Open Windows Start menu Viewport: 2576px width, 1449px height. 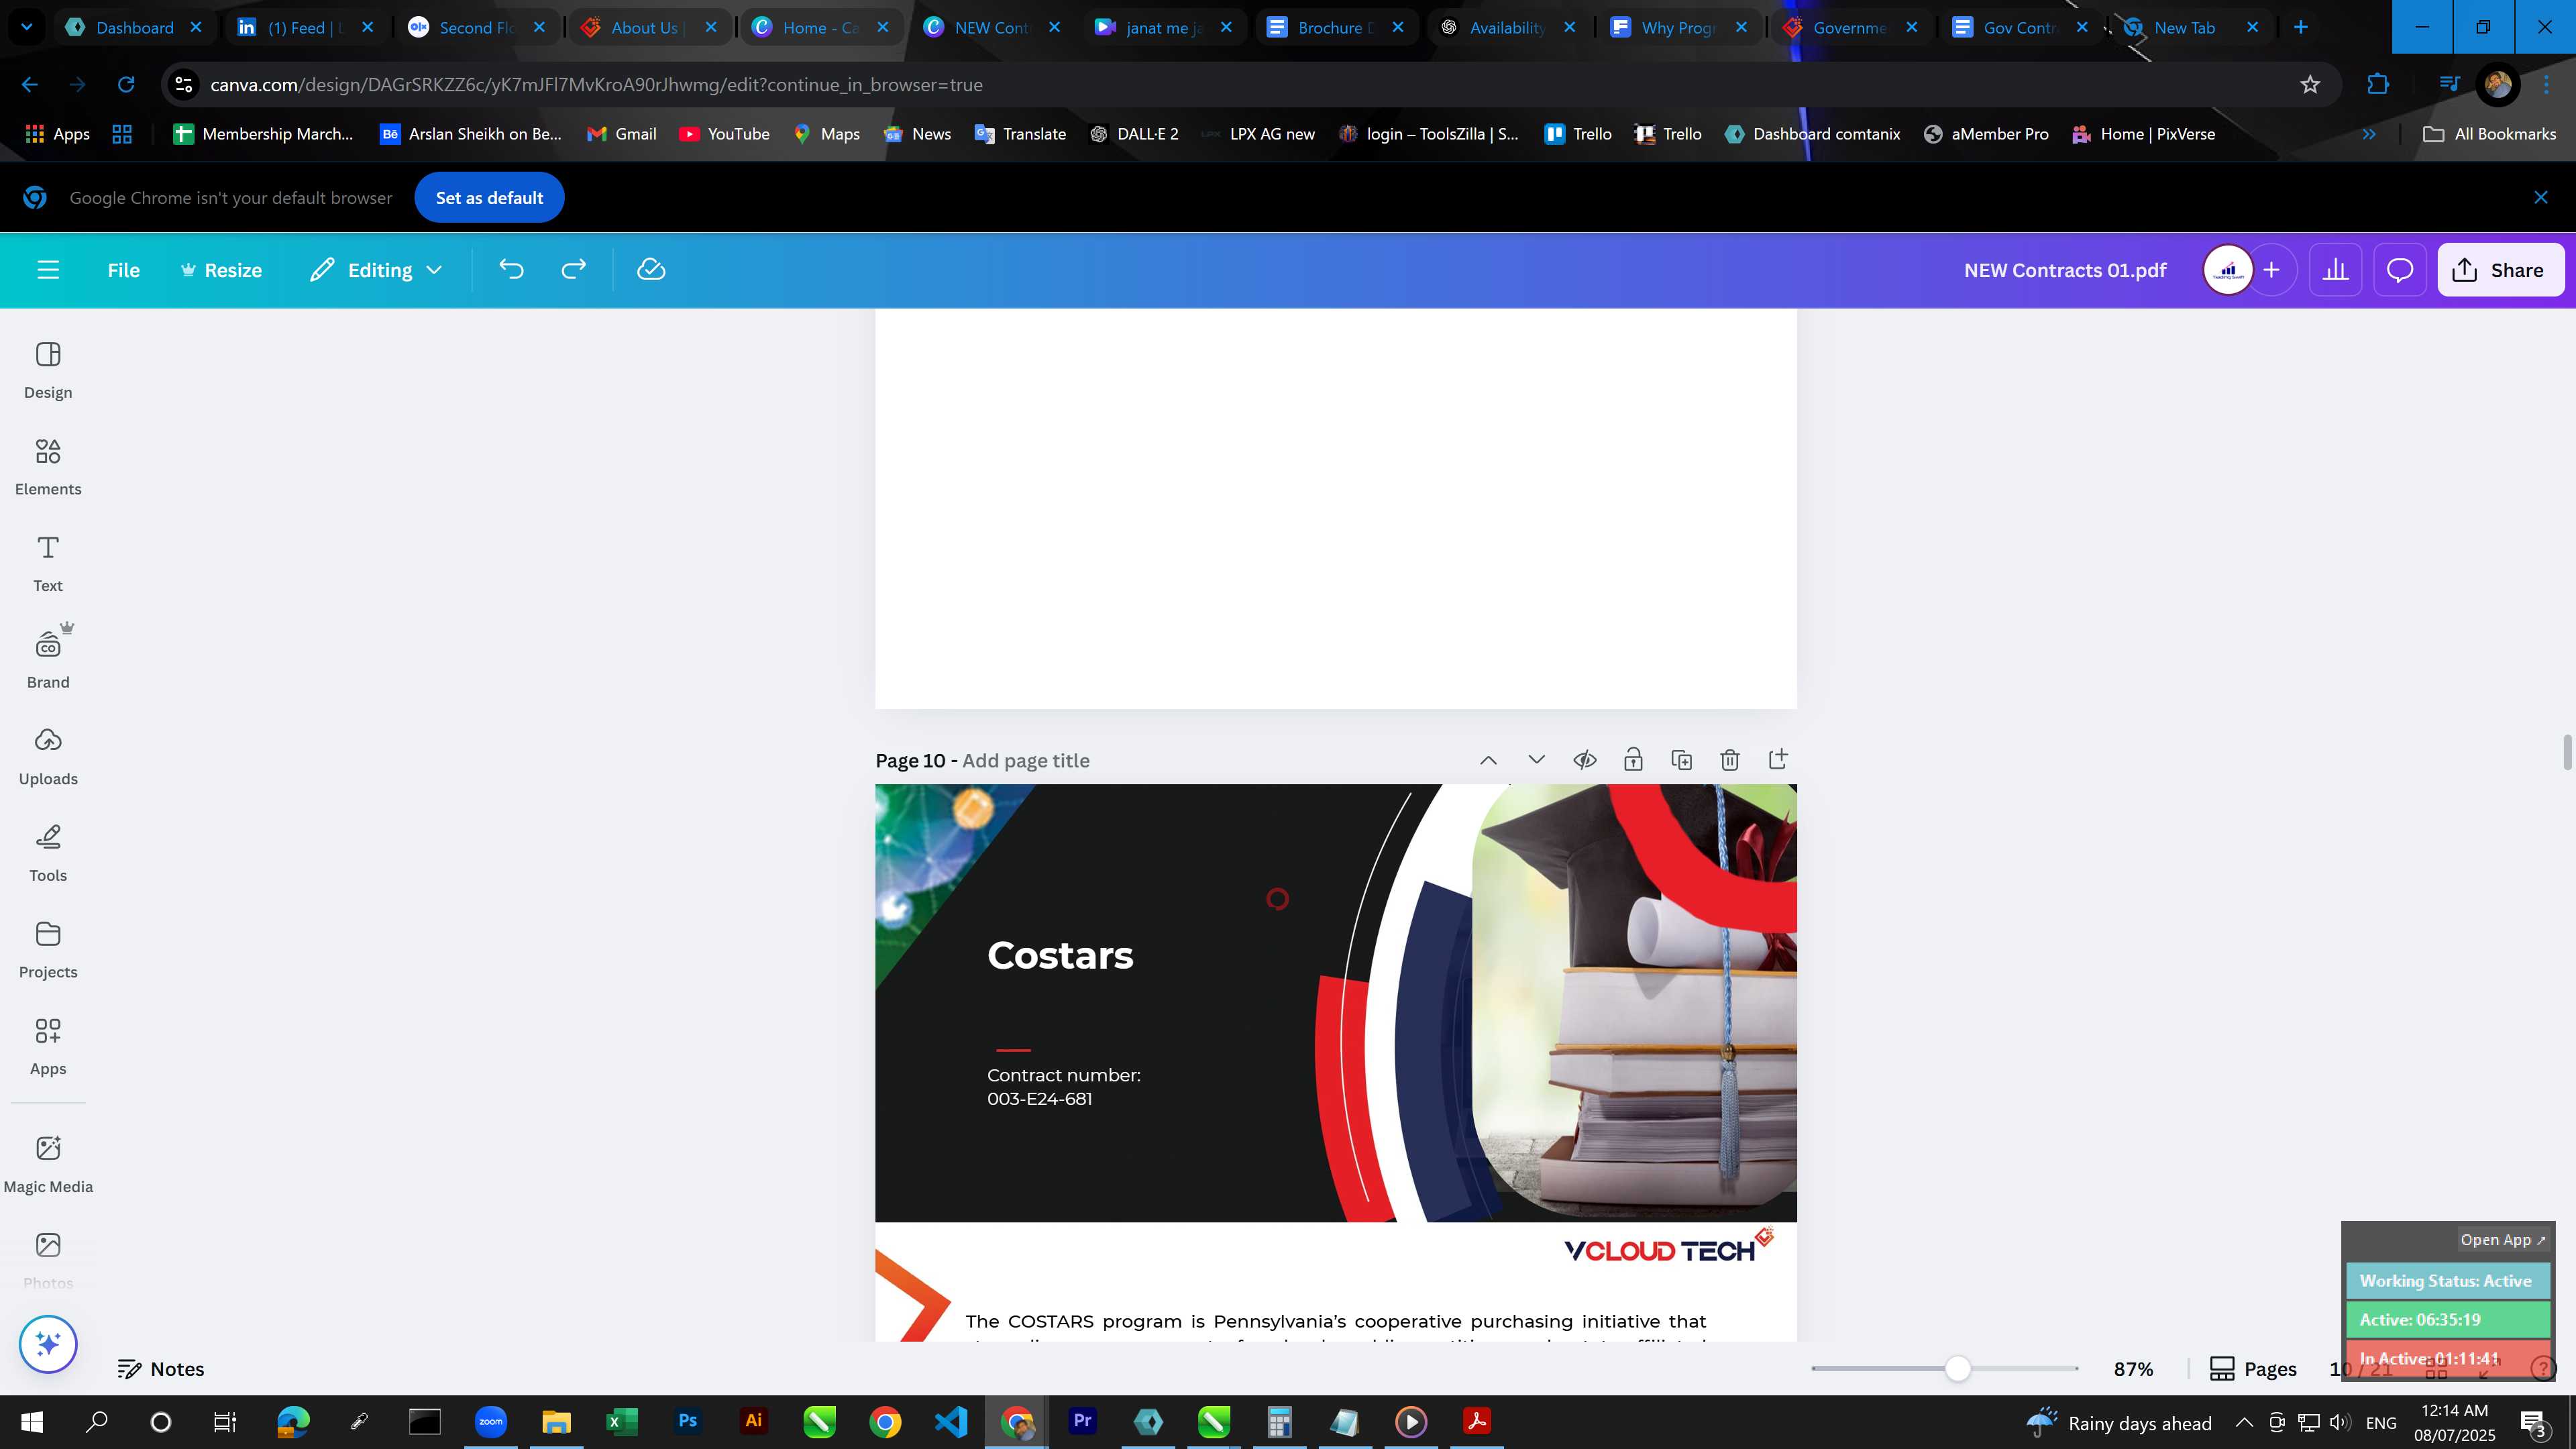[x=31, y=1422]
